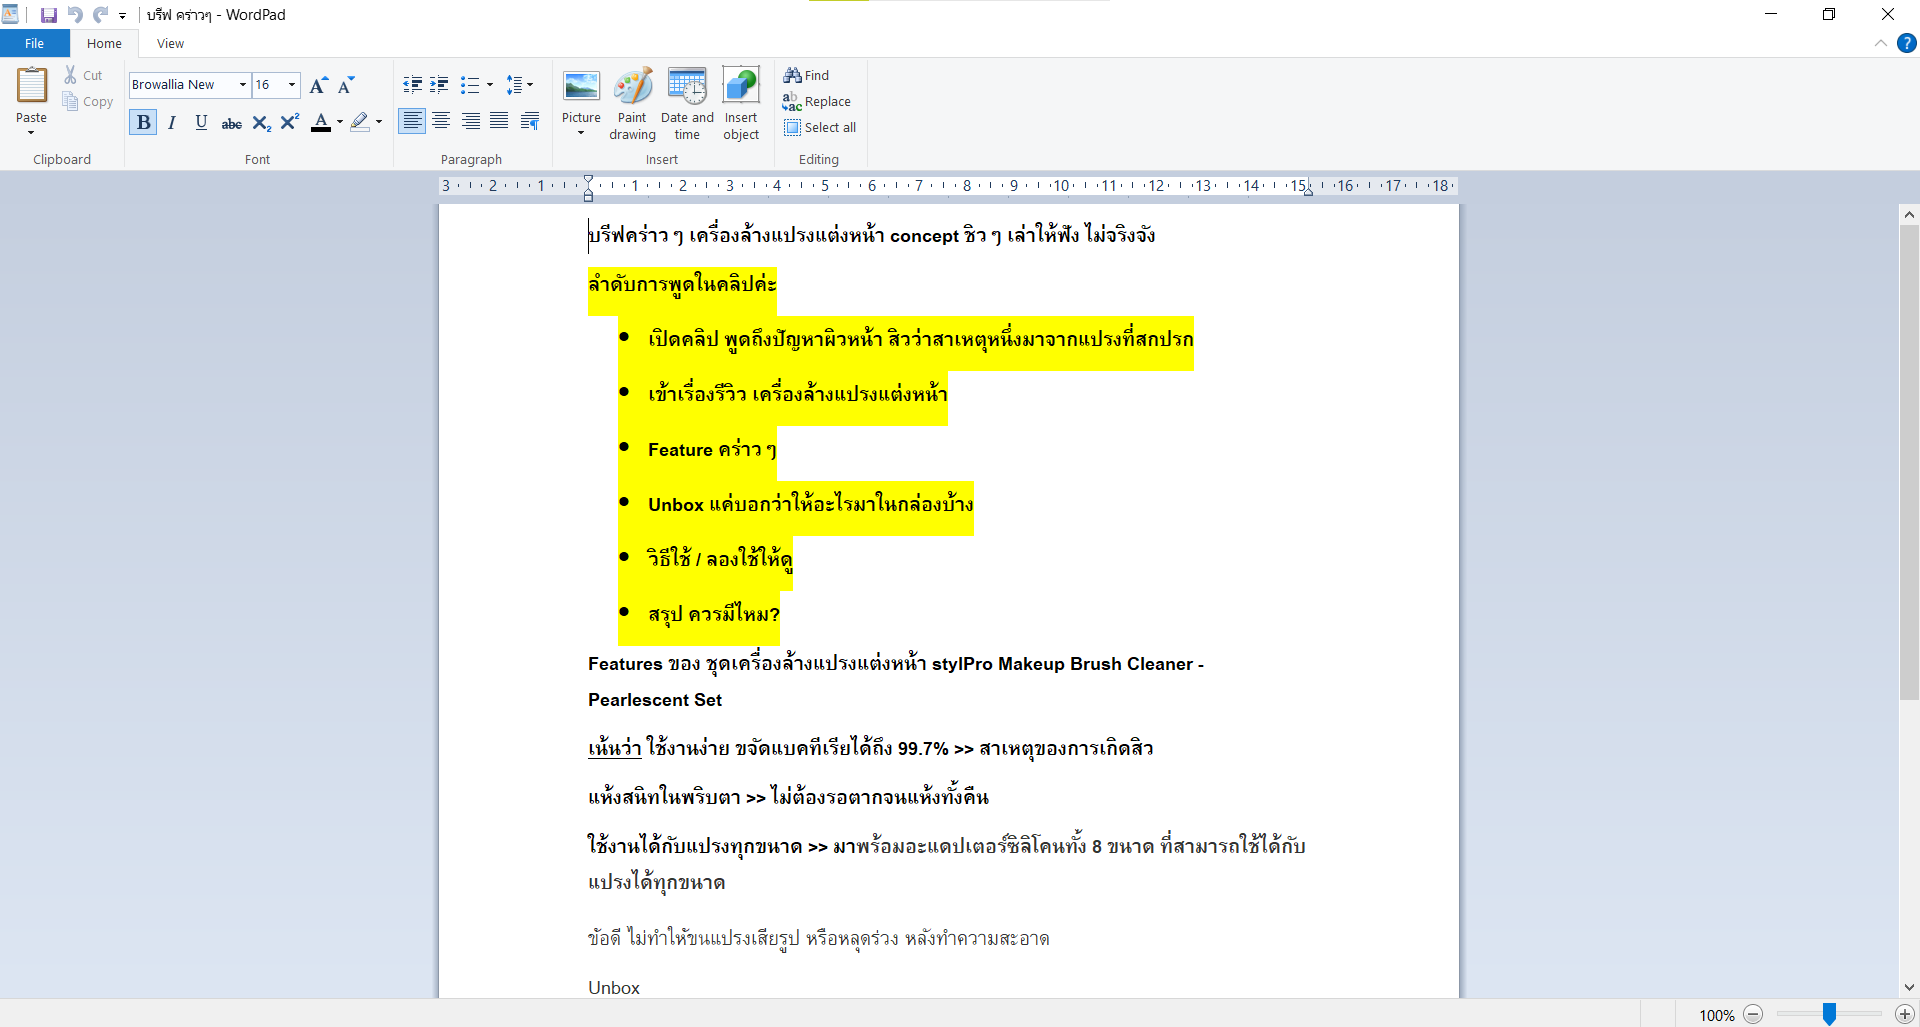Insert a Paint drawing
This screenshot has height=1027, width=1920.
632,104
